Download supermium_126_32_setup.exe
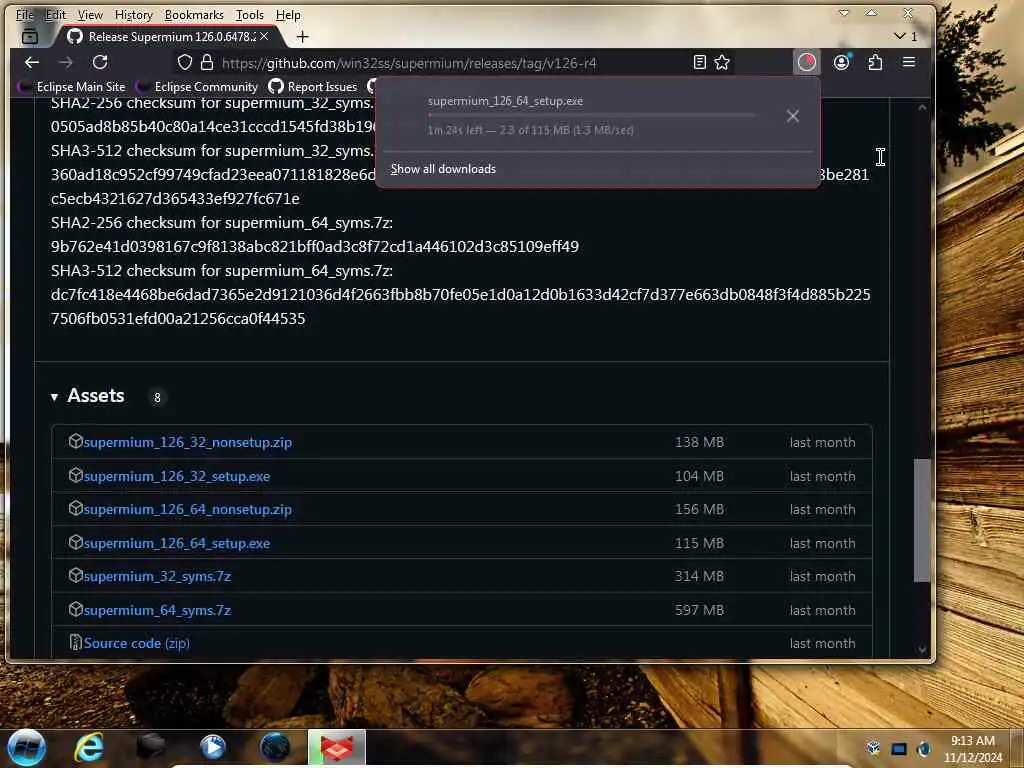This screenshot has width=1024, height=768. coord(176,476)
